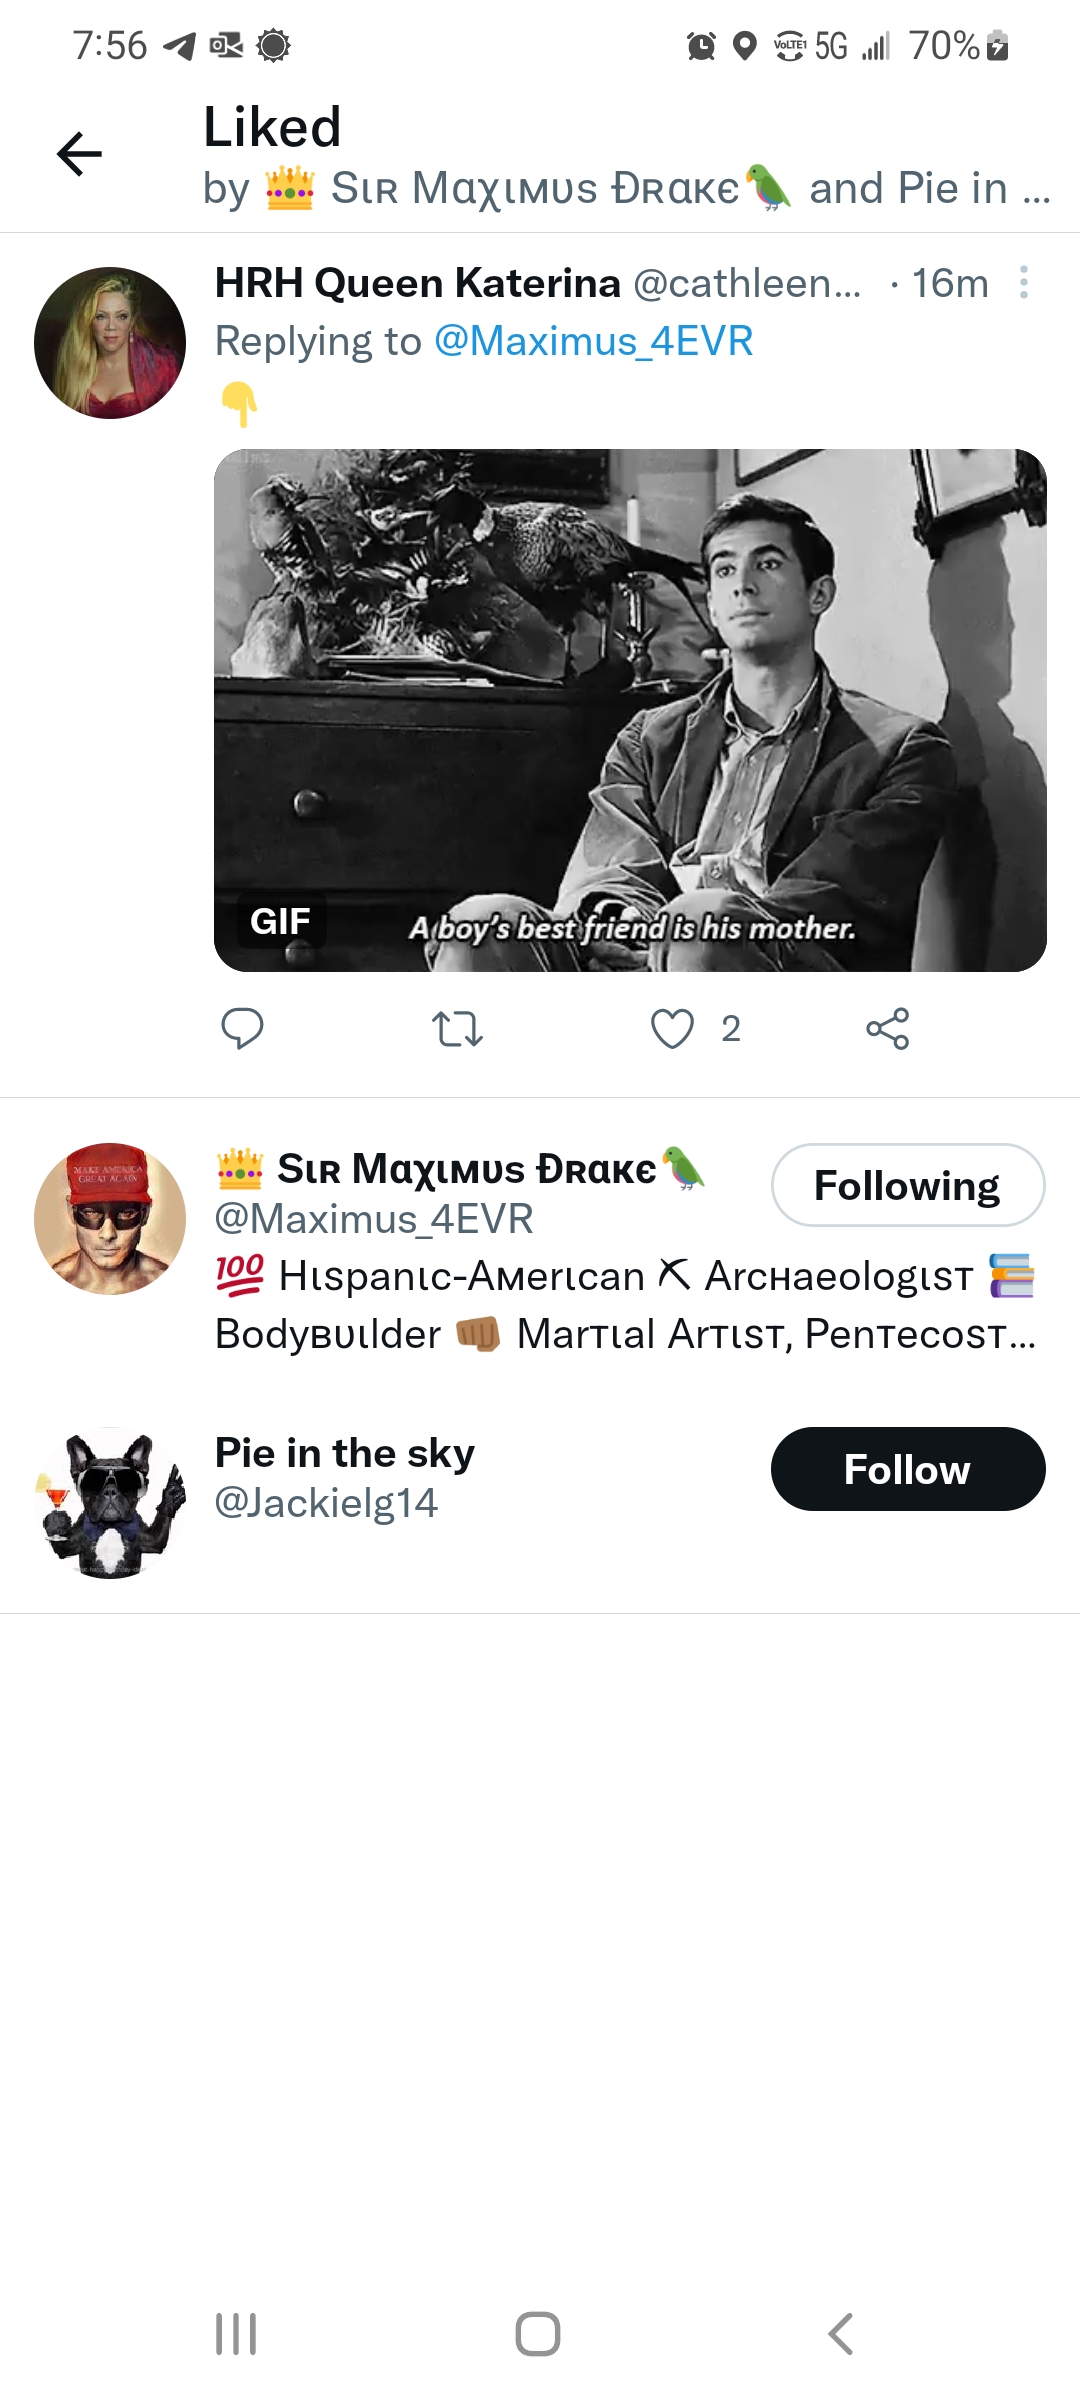Tap the GIF badge label
This screenshot has width=1080, height=2400.
click(x=280, y=921)
